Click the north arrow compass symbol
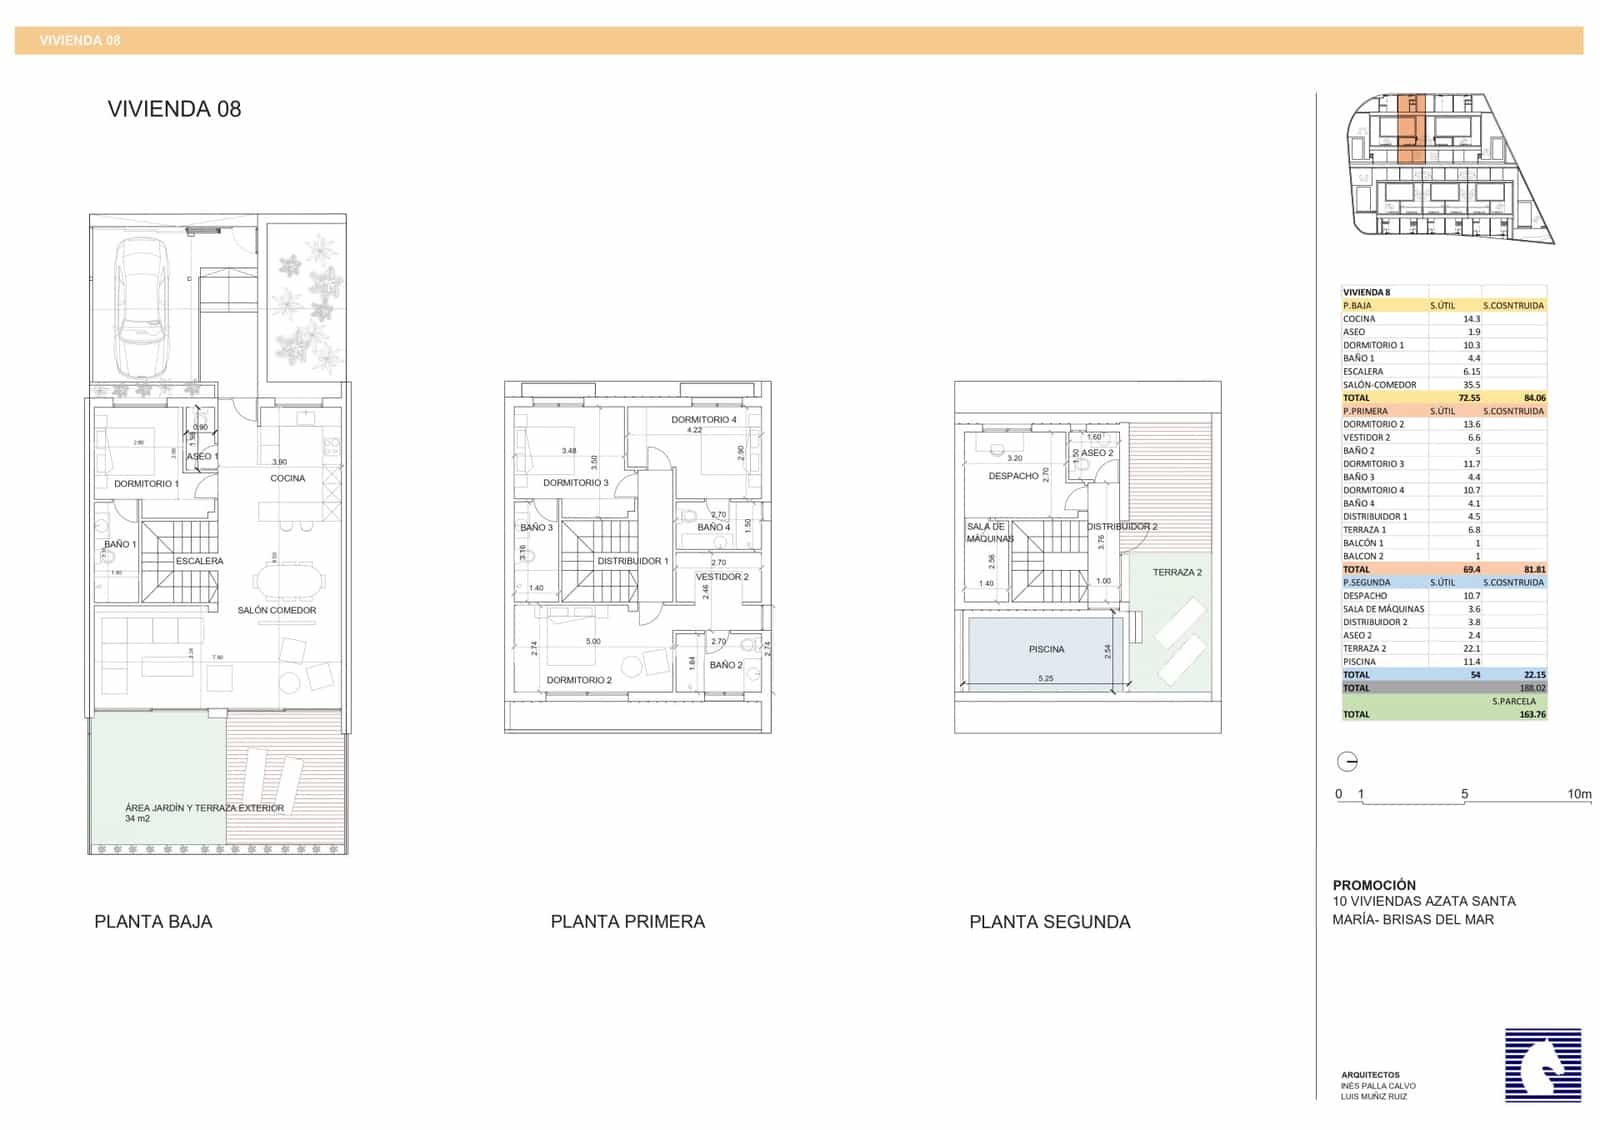Image resolution: width=1600 pixels, height=1130 pixels. pos(1347,762)
